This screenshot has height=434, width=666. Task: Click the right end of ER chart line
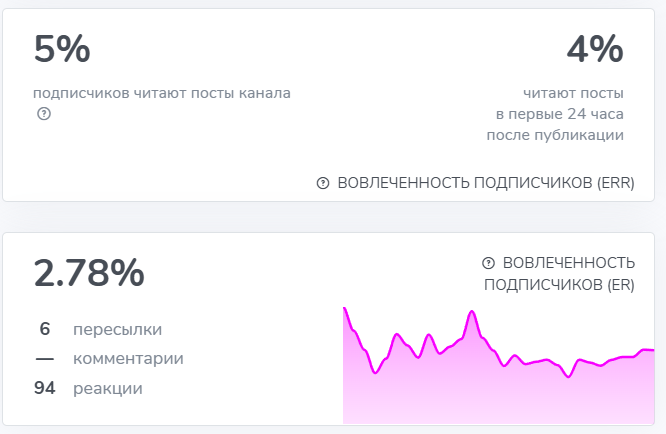(652, 350)
